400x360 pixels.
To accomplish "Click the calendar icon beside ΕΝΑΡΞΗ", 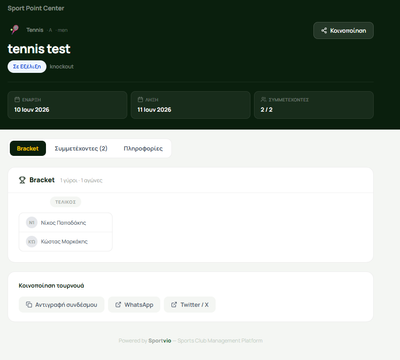I will click(17, 99).
